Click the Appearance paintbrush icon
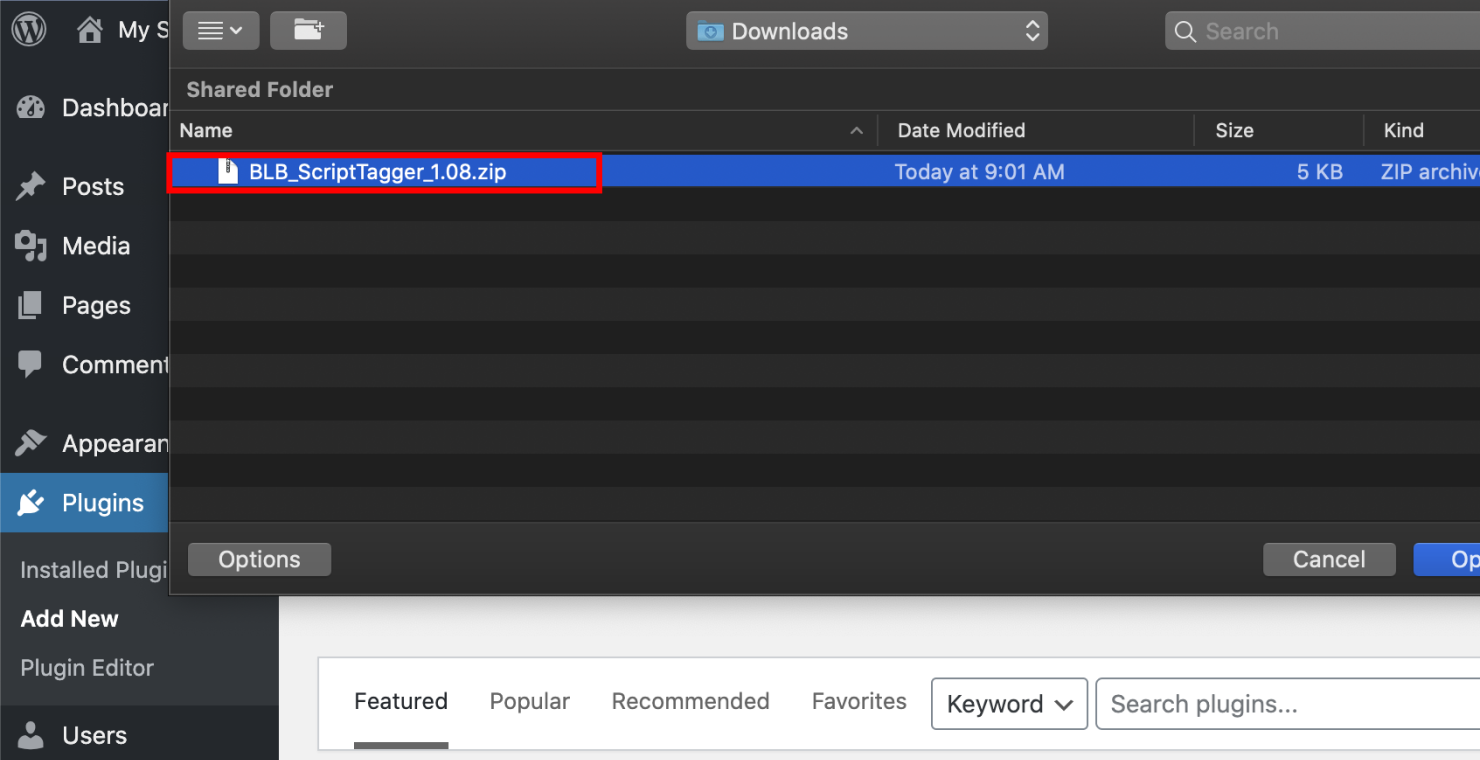1480x760 pixels. tap(31, 443)
